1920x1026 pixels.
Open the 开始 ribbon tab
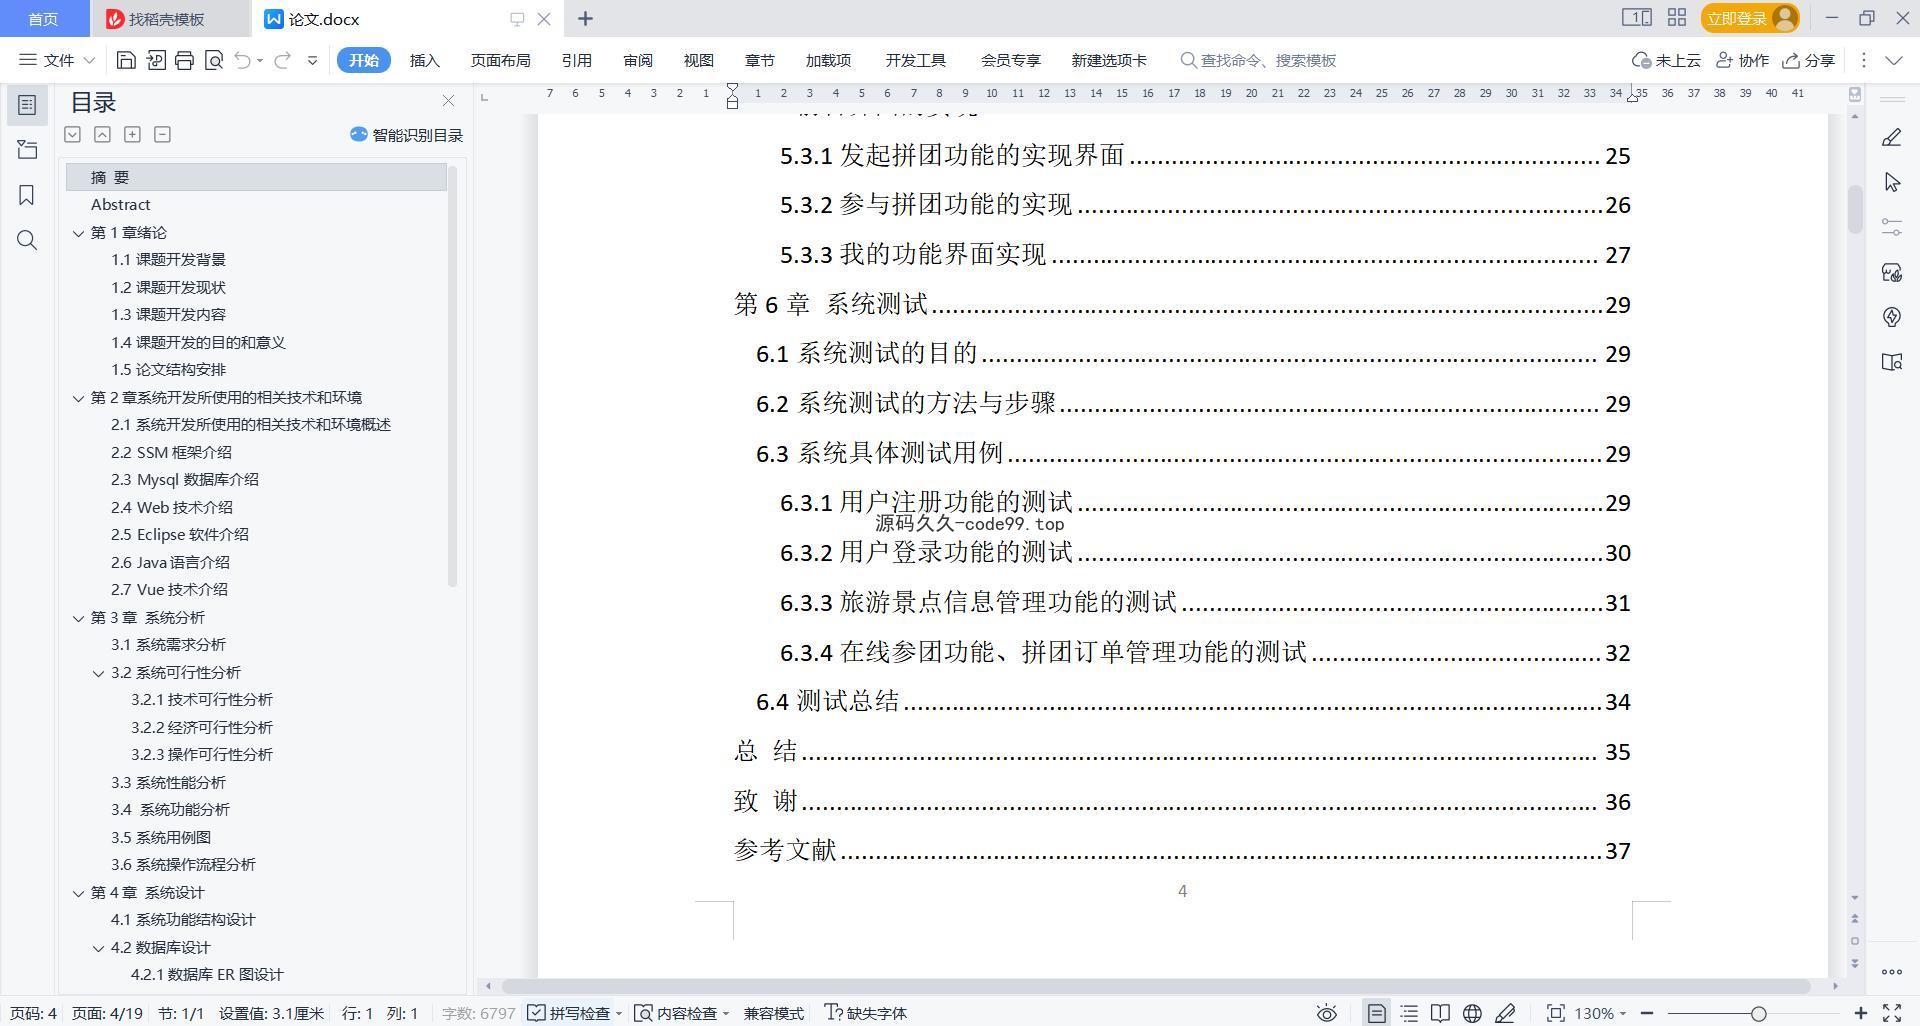tap(363, 60)
